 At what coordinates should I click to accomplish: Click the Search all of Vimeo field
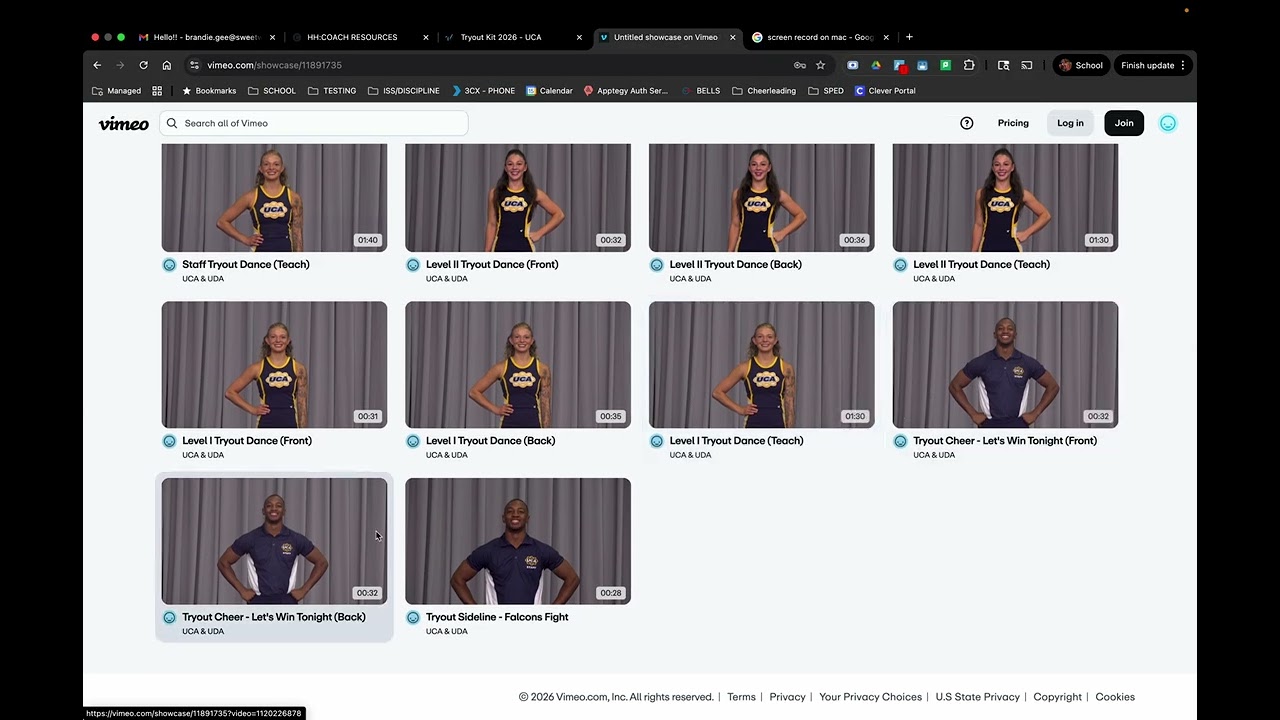click(313, 123)
